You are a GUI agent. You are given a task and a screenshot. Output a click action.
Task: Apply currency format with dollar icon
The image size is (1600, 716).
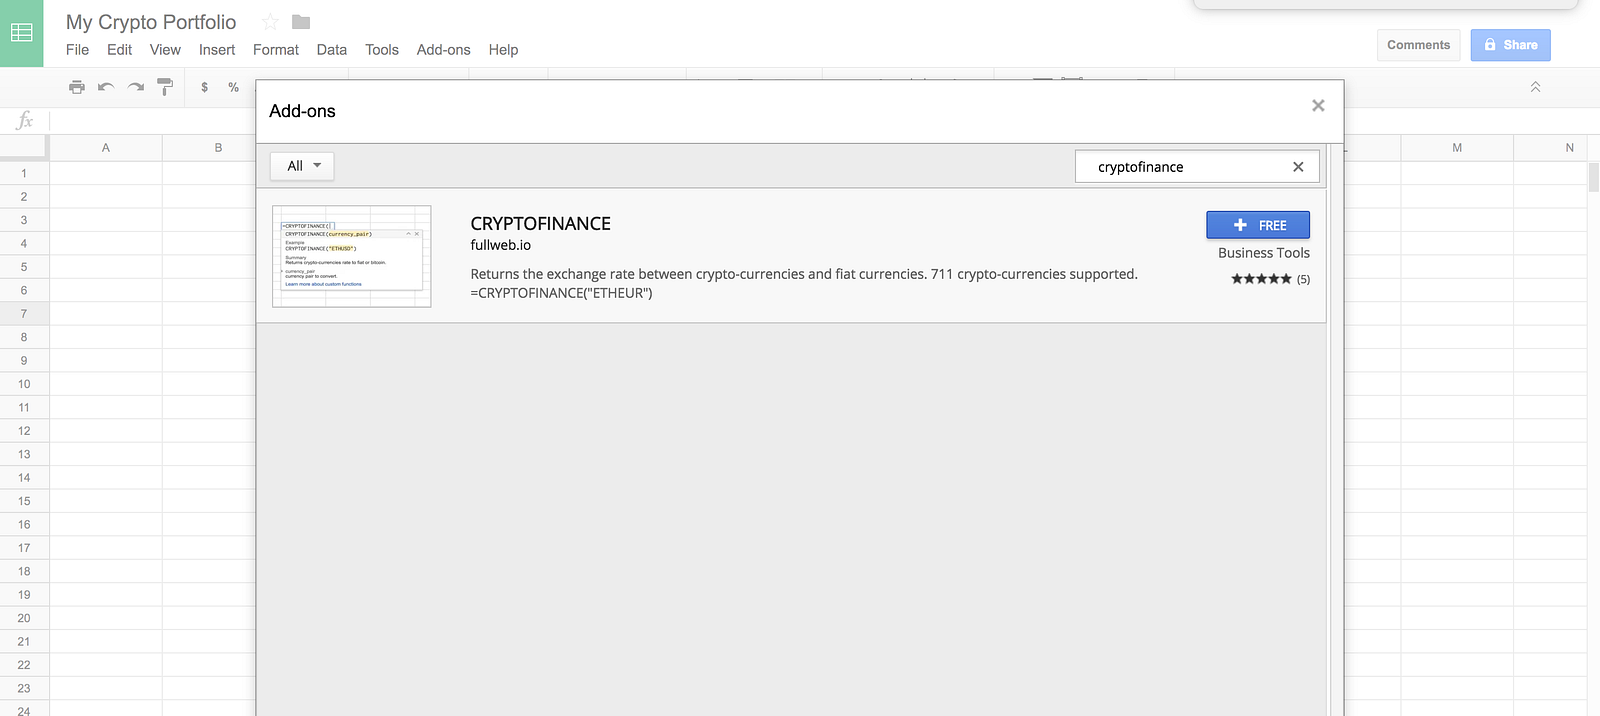205,87
